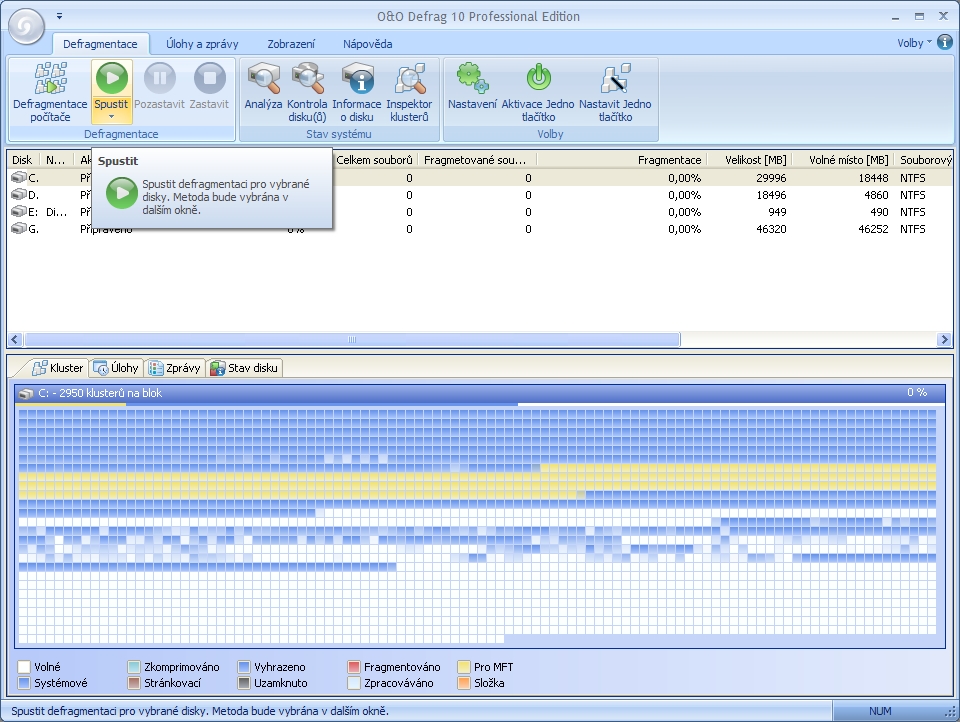Click the Vyhrazeno legend color swatch
The width and height of the screenshot is (960, 722).
click(x=244, y=667)
